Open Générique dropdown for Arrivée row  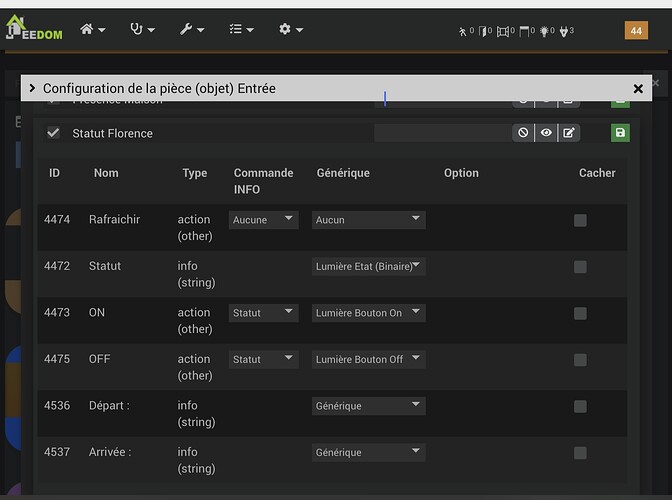pyautogui.click(x=369, y=452)
